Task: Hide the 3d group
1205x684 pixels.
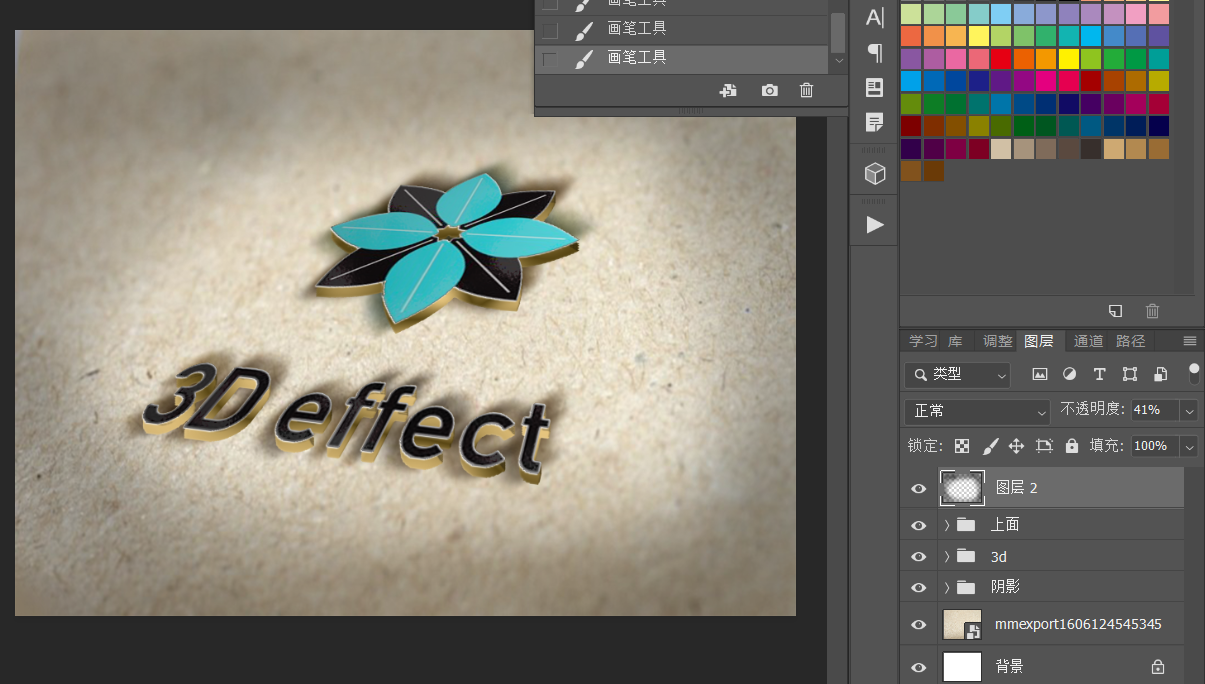Action: 919,556
